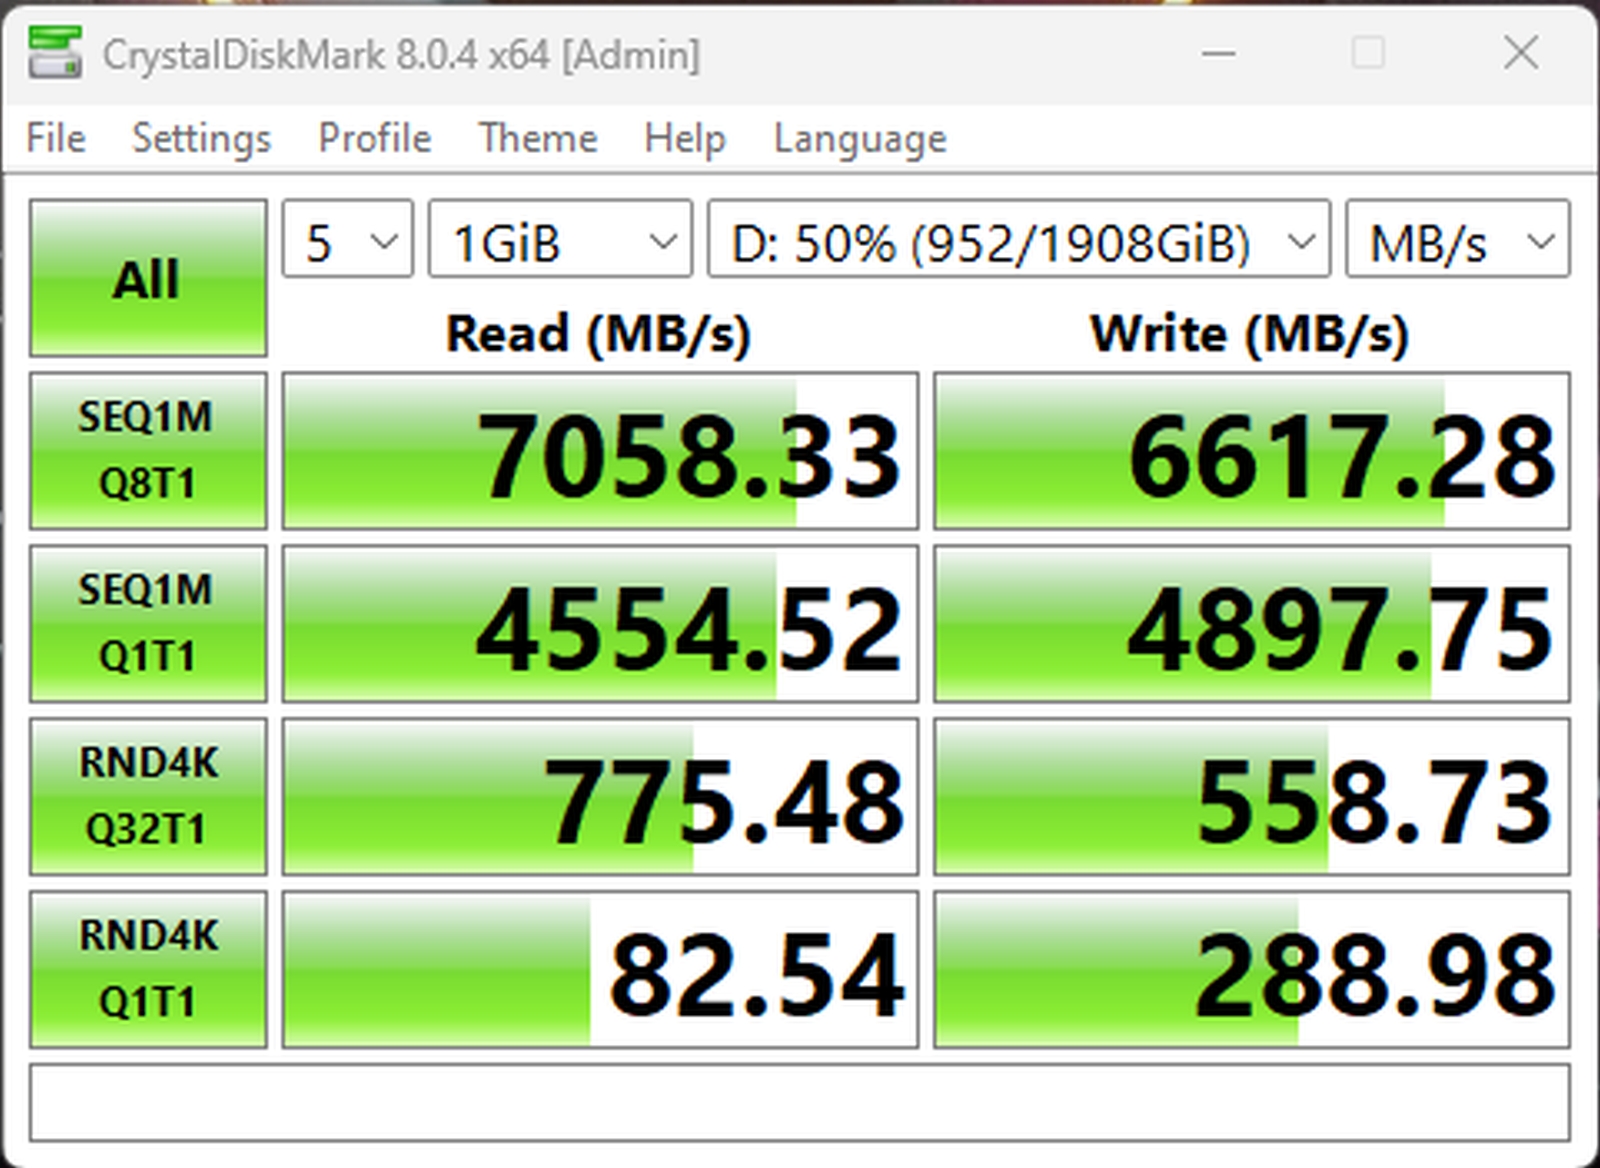Click the 7058.33 read result
This screenshot has height=1168, width=1600.
(600, 451)
